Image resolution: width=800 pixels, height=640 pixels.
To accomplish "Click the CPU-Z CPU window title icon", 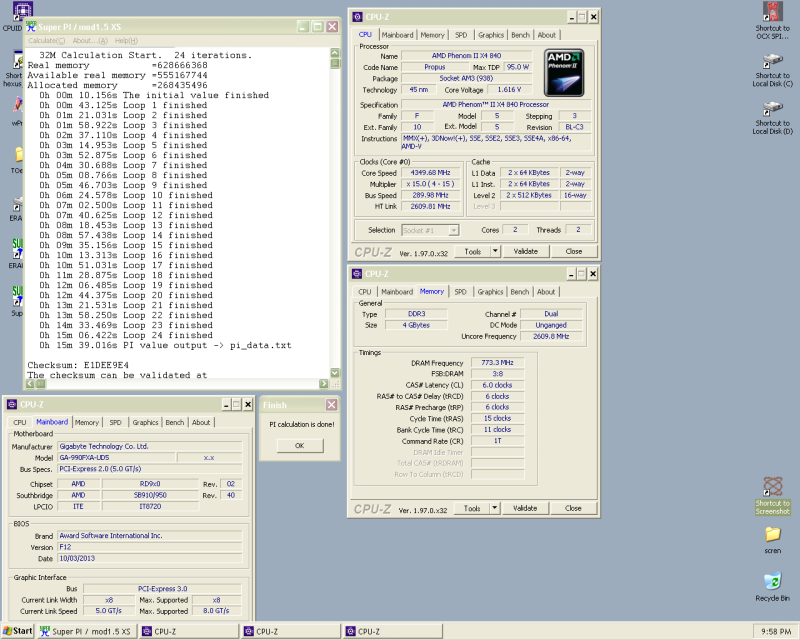I will coord(357,17).
